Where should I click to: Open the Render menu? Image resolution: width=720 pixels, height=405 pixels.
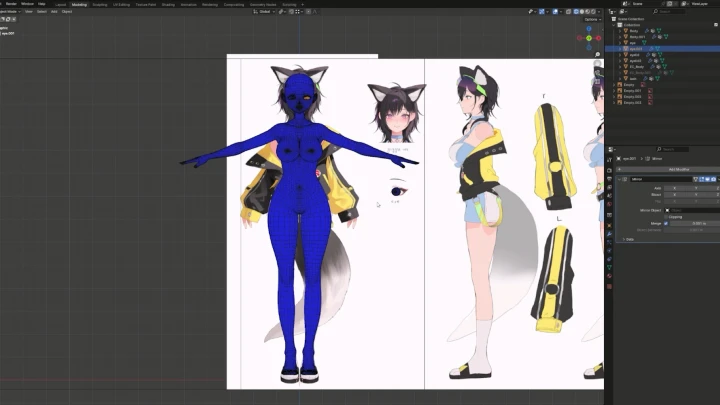pyautogui.click(x=11, y=4)
